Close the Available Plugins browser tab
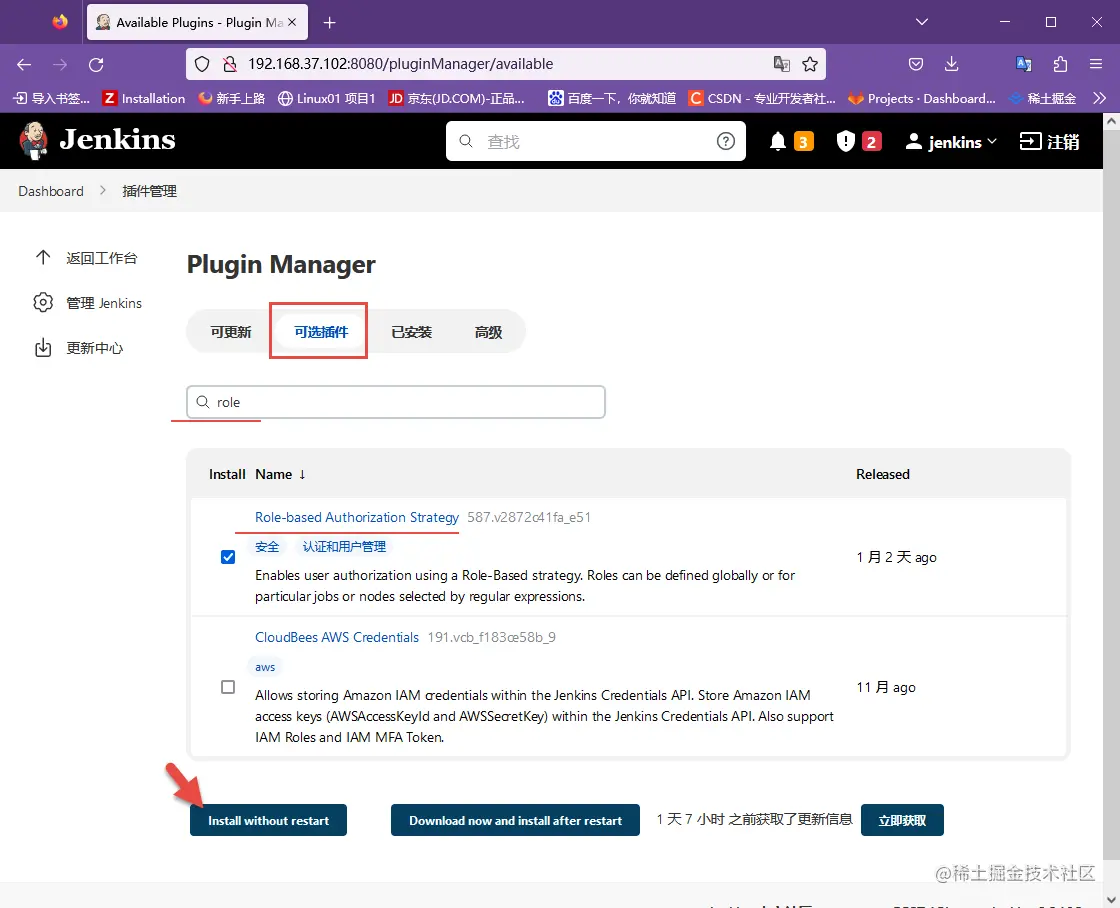This screenshot has width=1120, height=908. (x=291, y=22)
